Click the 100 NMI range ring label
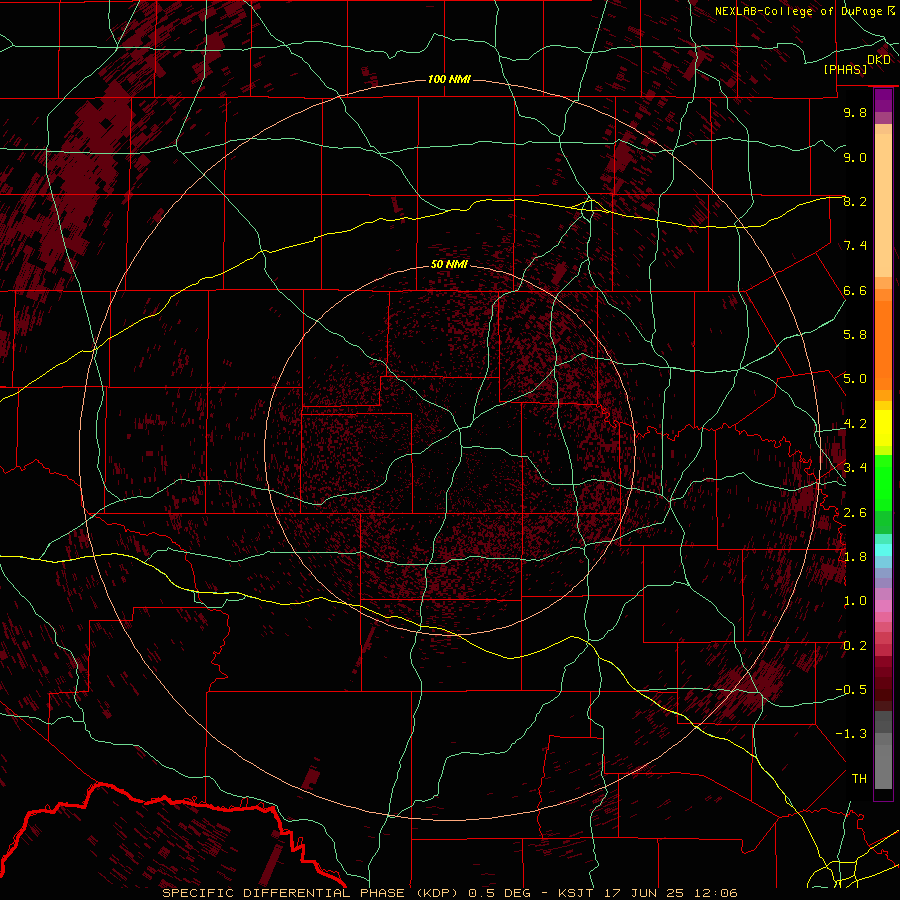The width and height of the screenshot is (900, 900). [x=449, y=79]
